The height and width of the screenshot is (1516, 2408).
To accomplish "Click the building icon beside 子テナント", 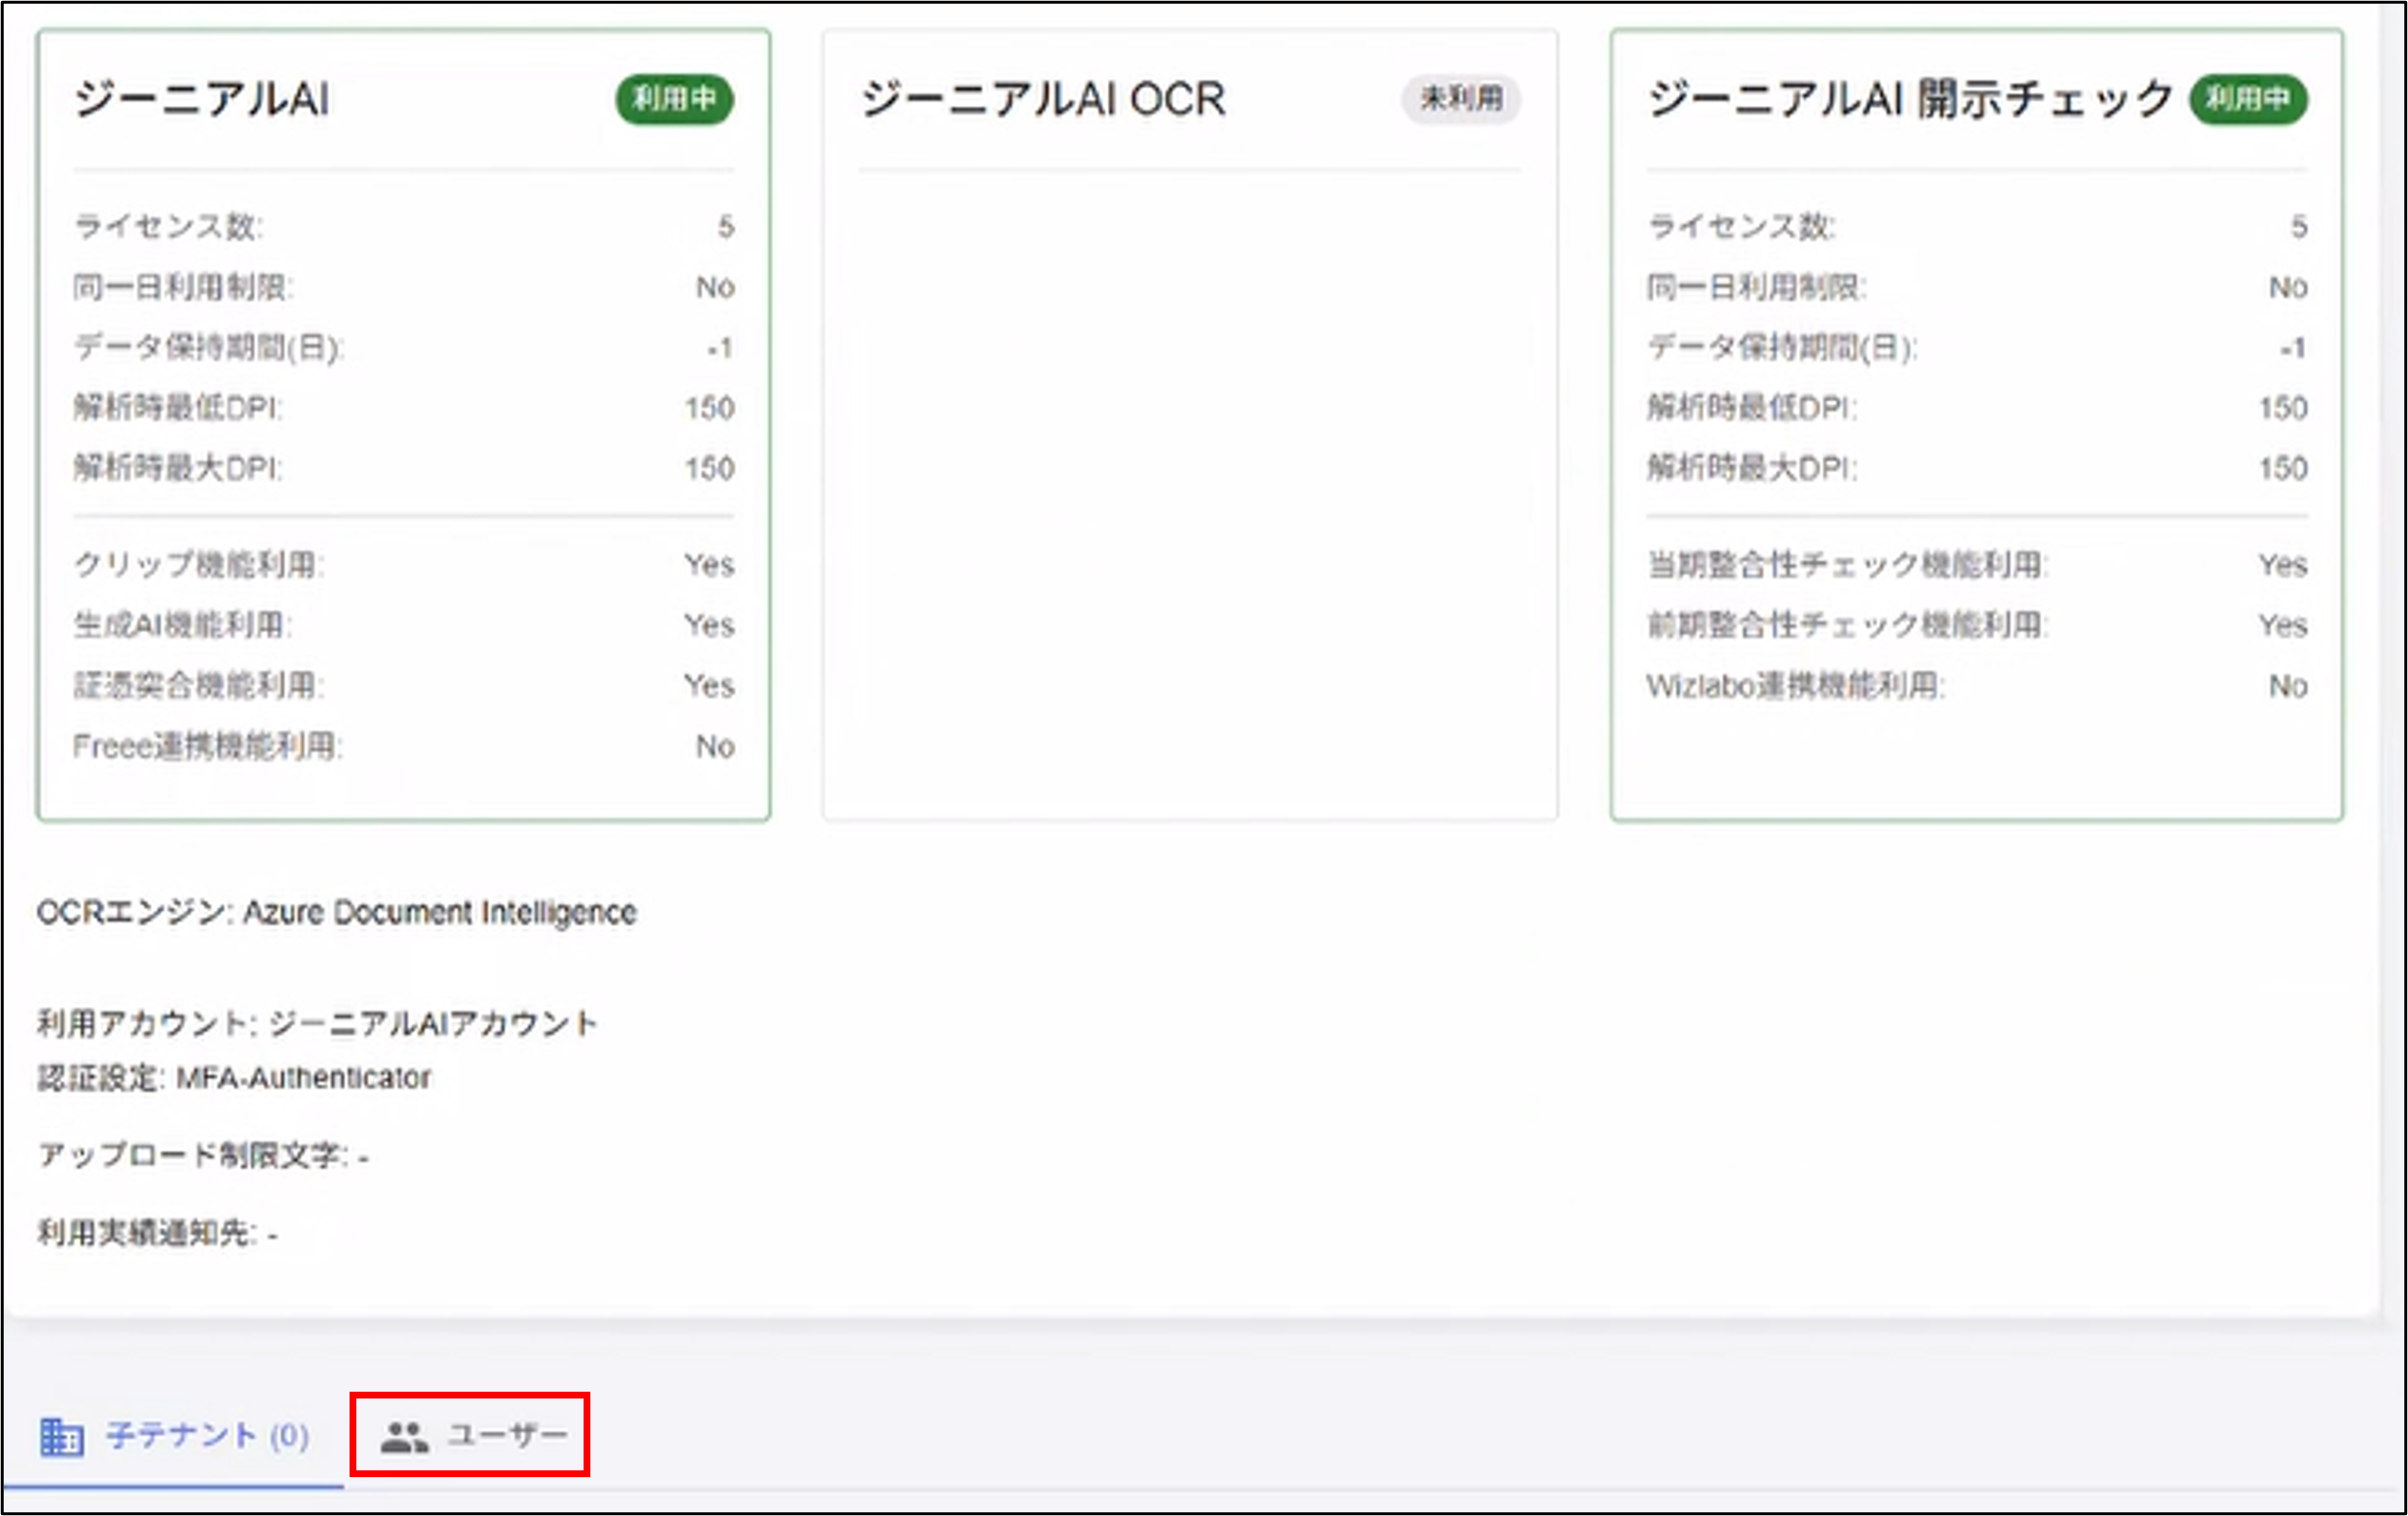I will 61,1437.
